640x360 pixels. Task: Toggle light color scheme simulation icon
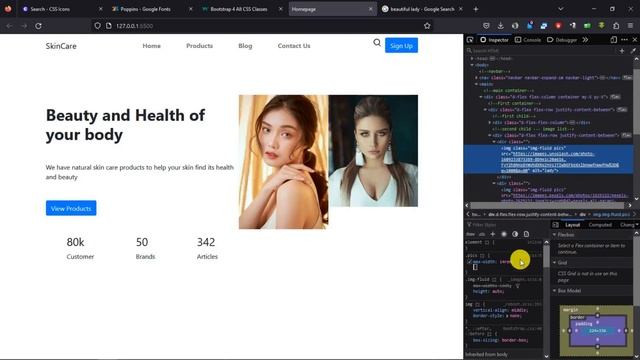coord(504,234)
